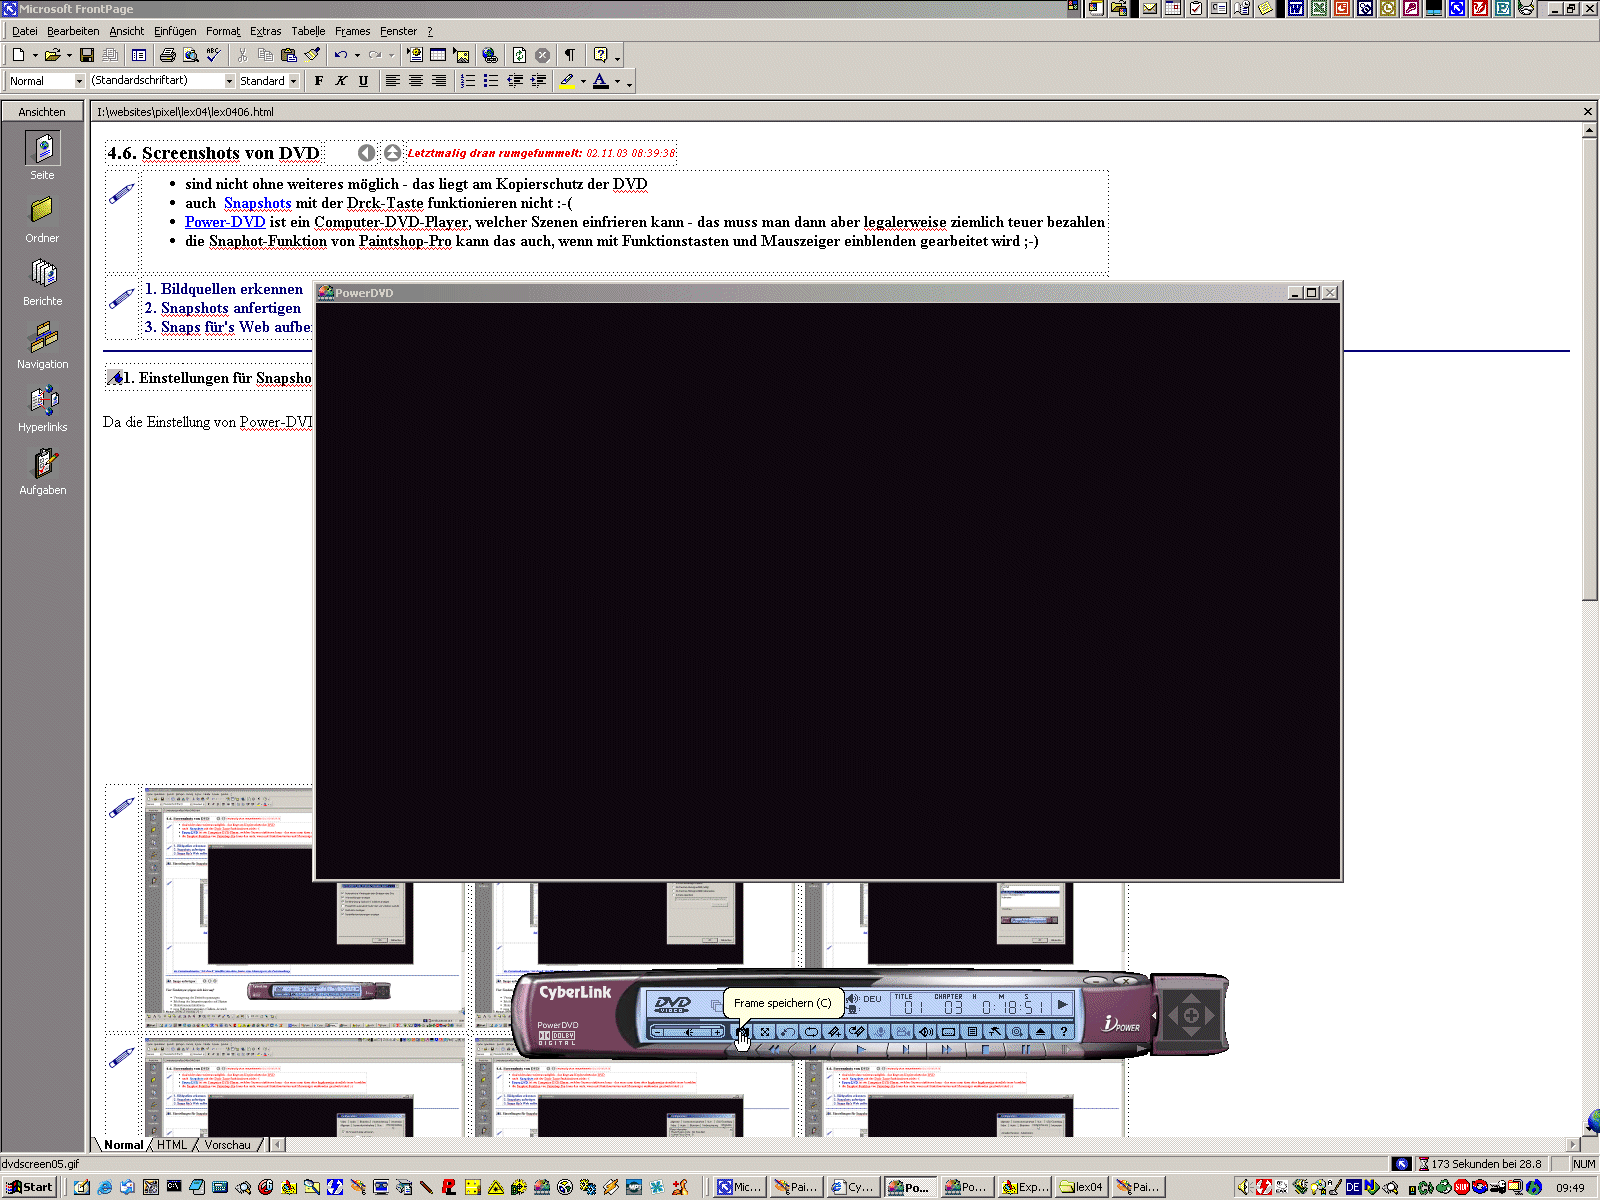The height and width of the screenshot is (1200, 1600).
Task: Toggle left text alignment
Action: click(x=393, y=81)
